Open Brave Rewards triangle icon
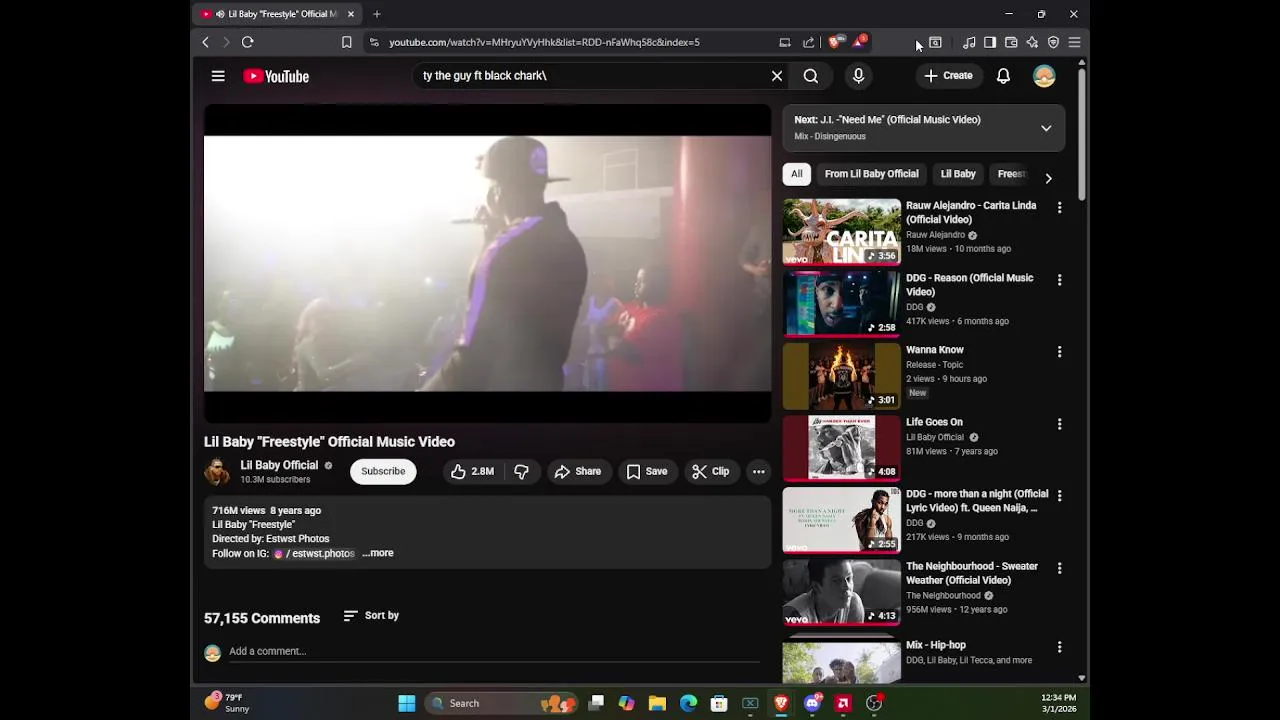This screenshot has height=720, width=1280. click(859, 42)
